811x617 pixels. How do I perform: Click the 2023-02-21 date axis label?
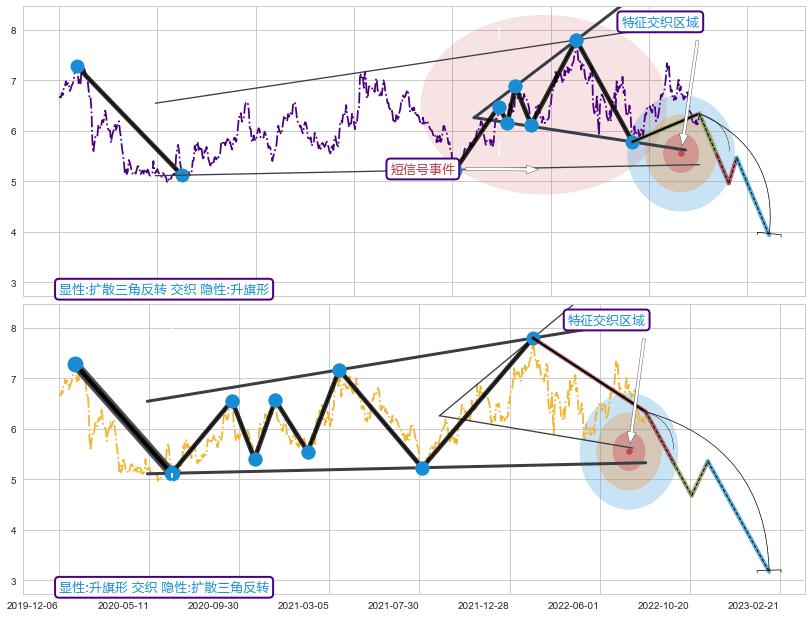[753, 605]
